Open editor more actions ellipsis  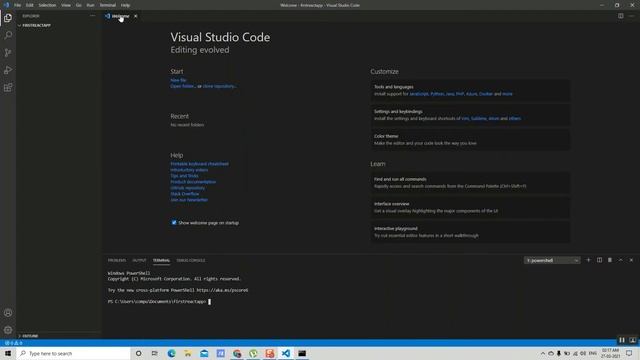[631, 16]
